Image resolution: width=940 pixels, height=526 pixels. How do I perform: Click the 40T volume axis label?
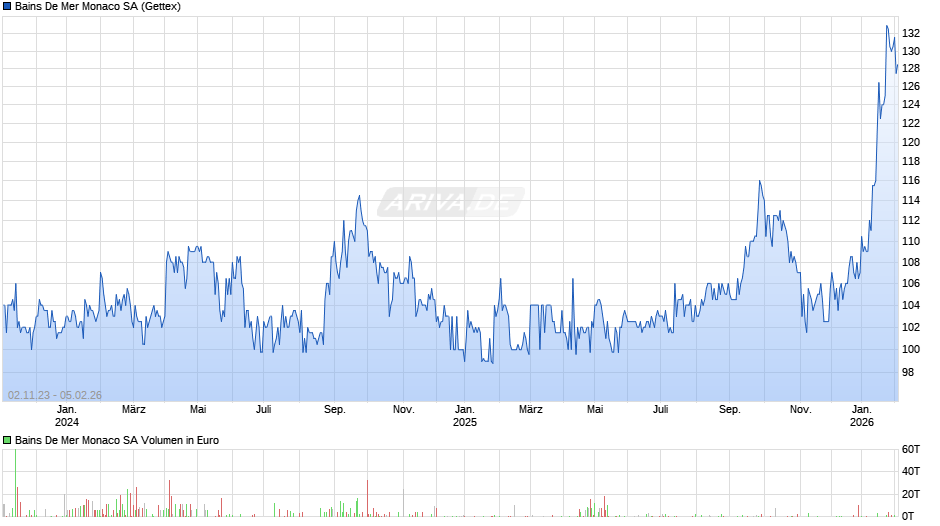coord(911,471)
